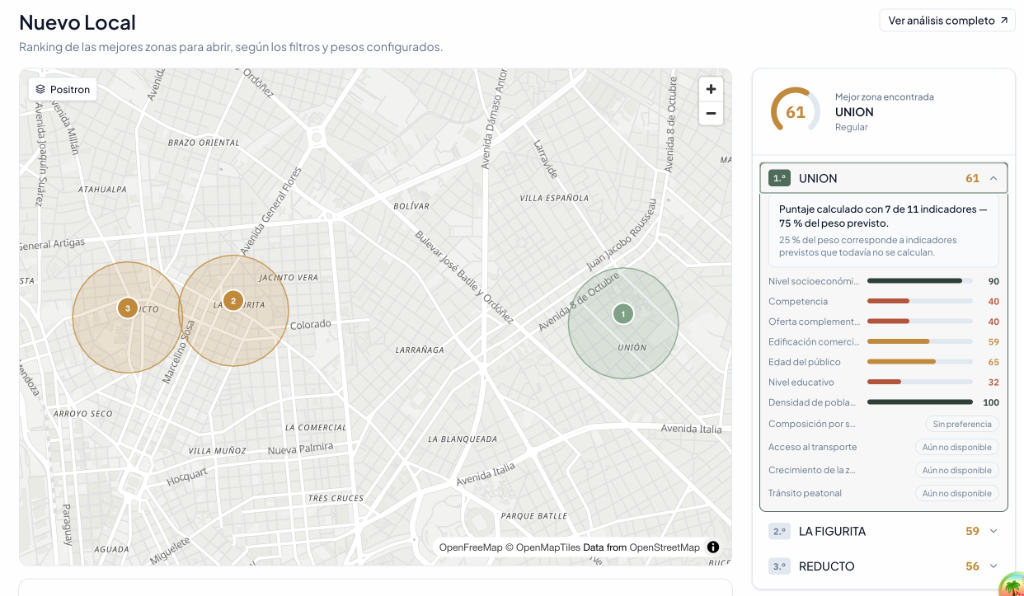Click the Crecimiento de la z... indicator label
The height and width of the screenshot is (596, 1024).
[812, 470]
